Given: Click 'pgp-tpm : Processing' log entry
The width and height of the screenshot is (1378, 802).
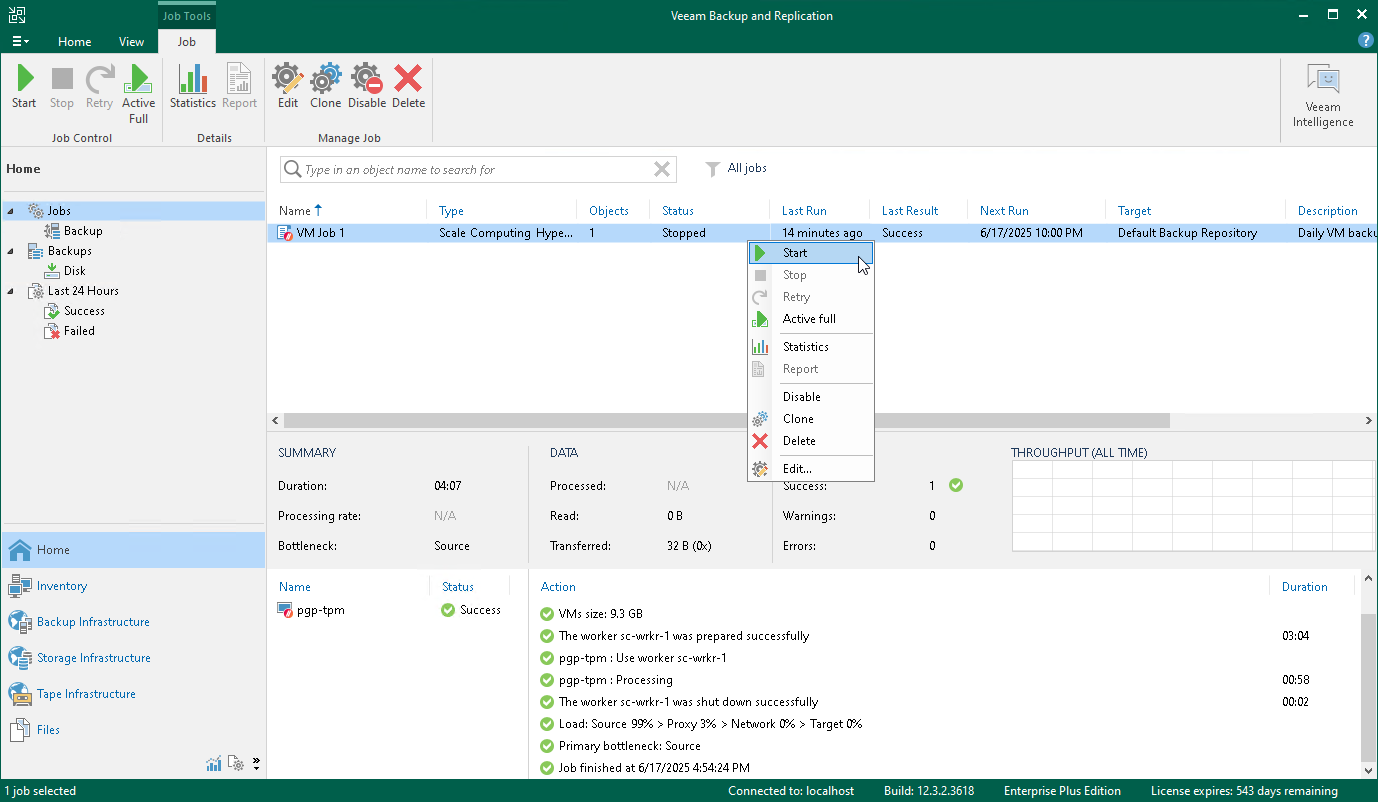Looking at the screenshot, I should coord(615,680).
